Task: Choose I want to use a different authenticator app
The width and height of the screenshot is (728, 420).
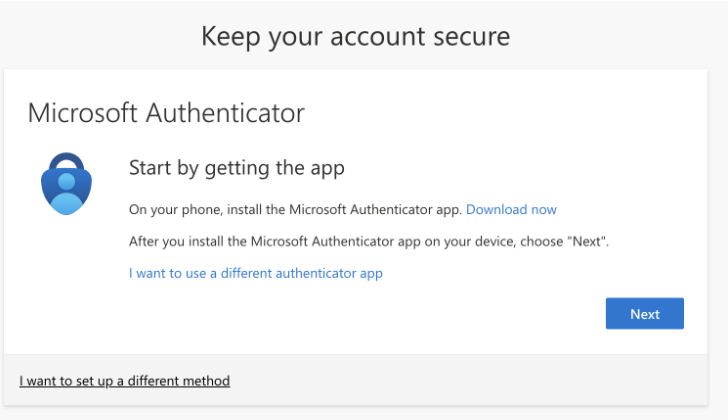Action: point(256,273)
